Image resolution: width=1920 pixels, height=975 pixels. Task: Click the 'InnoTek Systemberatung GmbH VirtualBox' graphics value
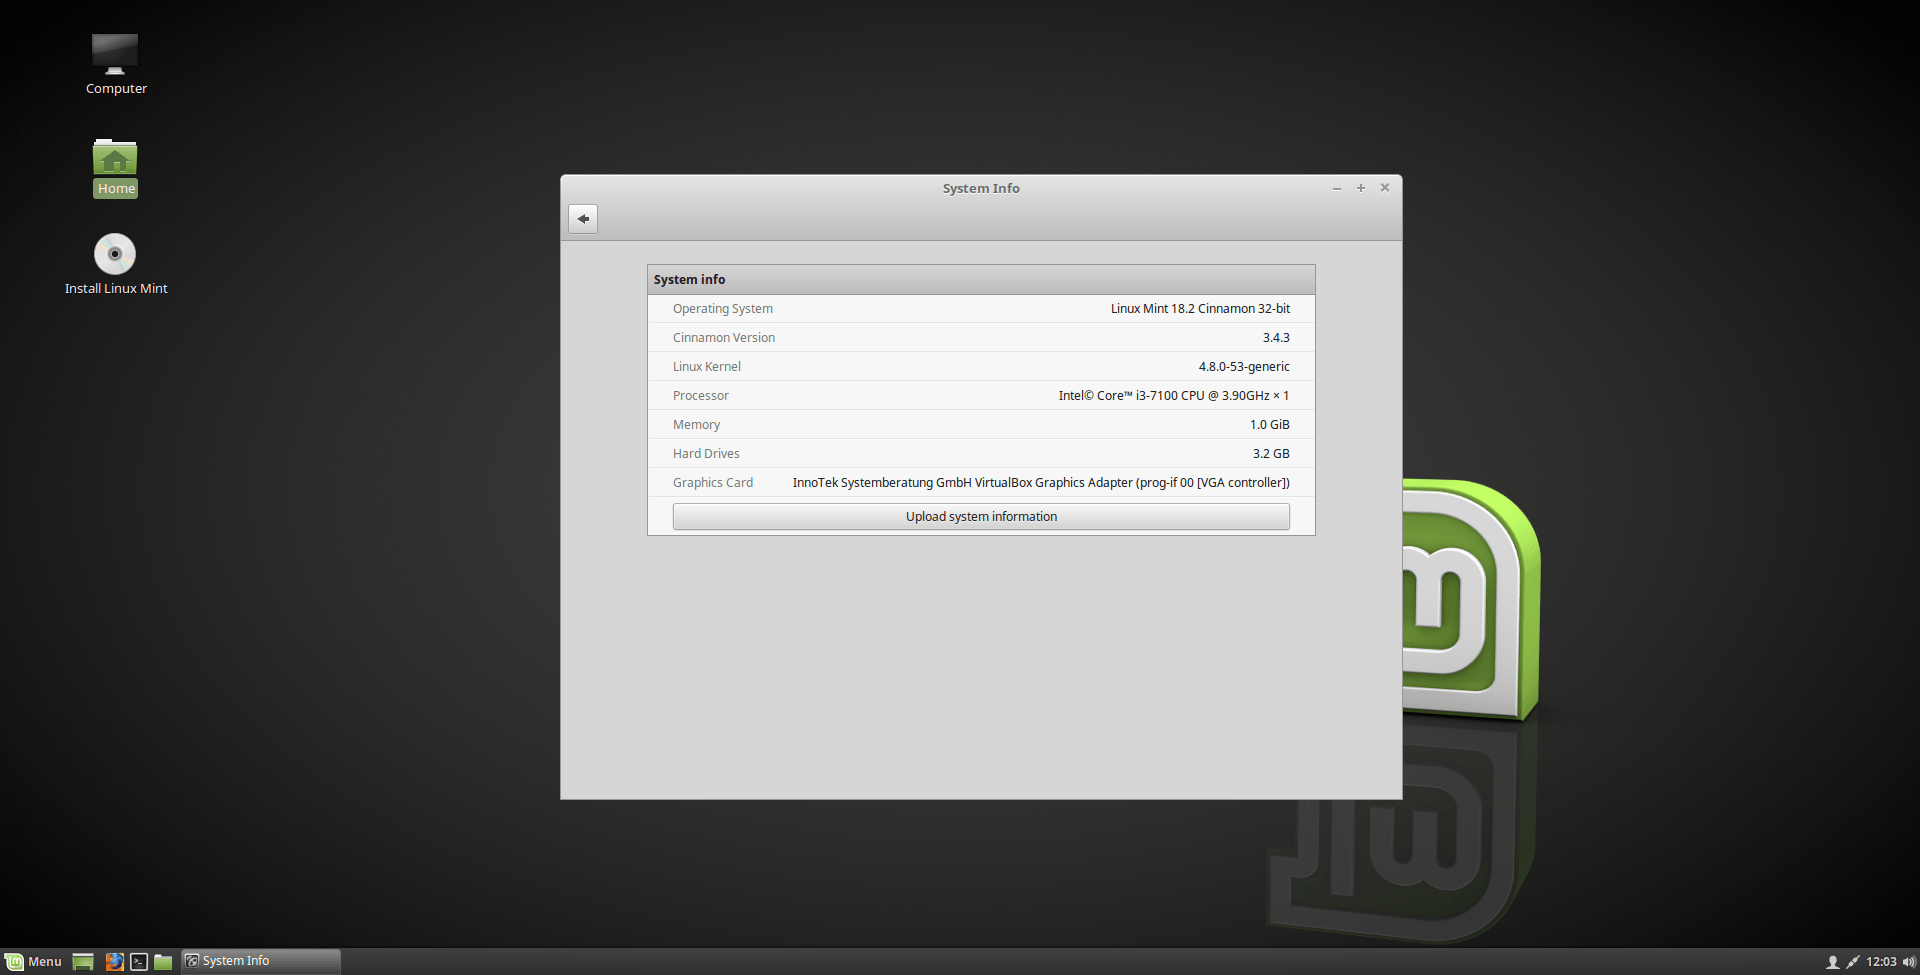click(x=1041, y=483)
